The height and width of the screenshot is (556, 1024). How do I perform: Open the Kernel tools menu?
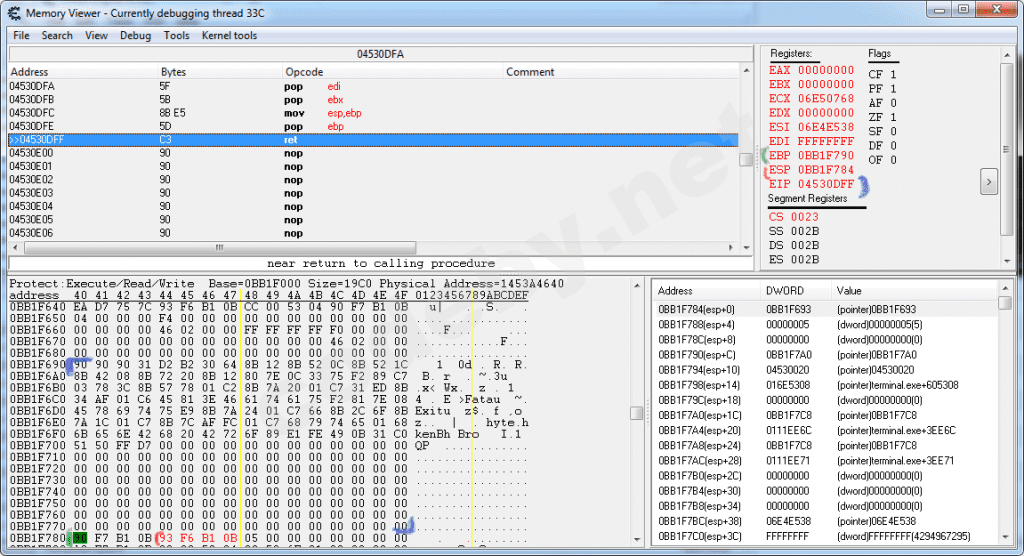[x=229, y=35]
